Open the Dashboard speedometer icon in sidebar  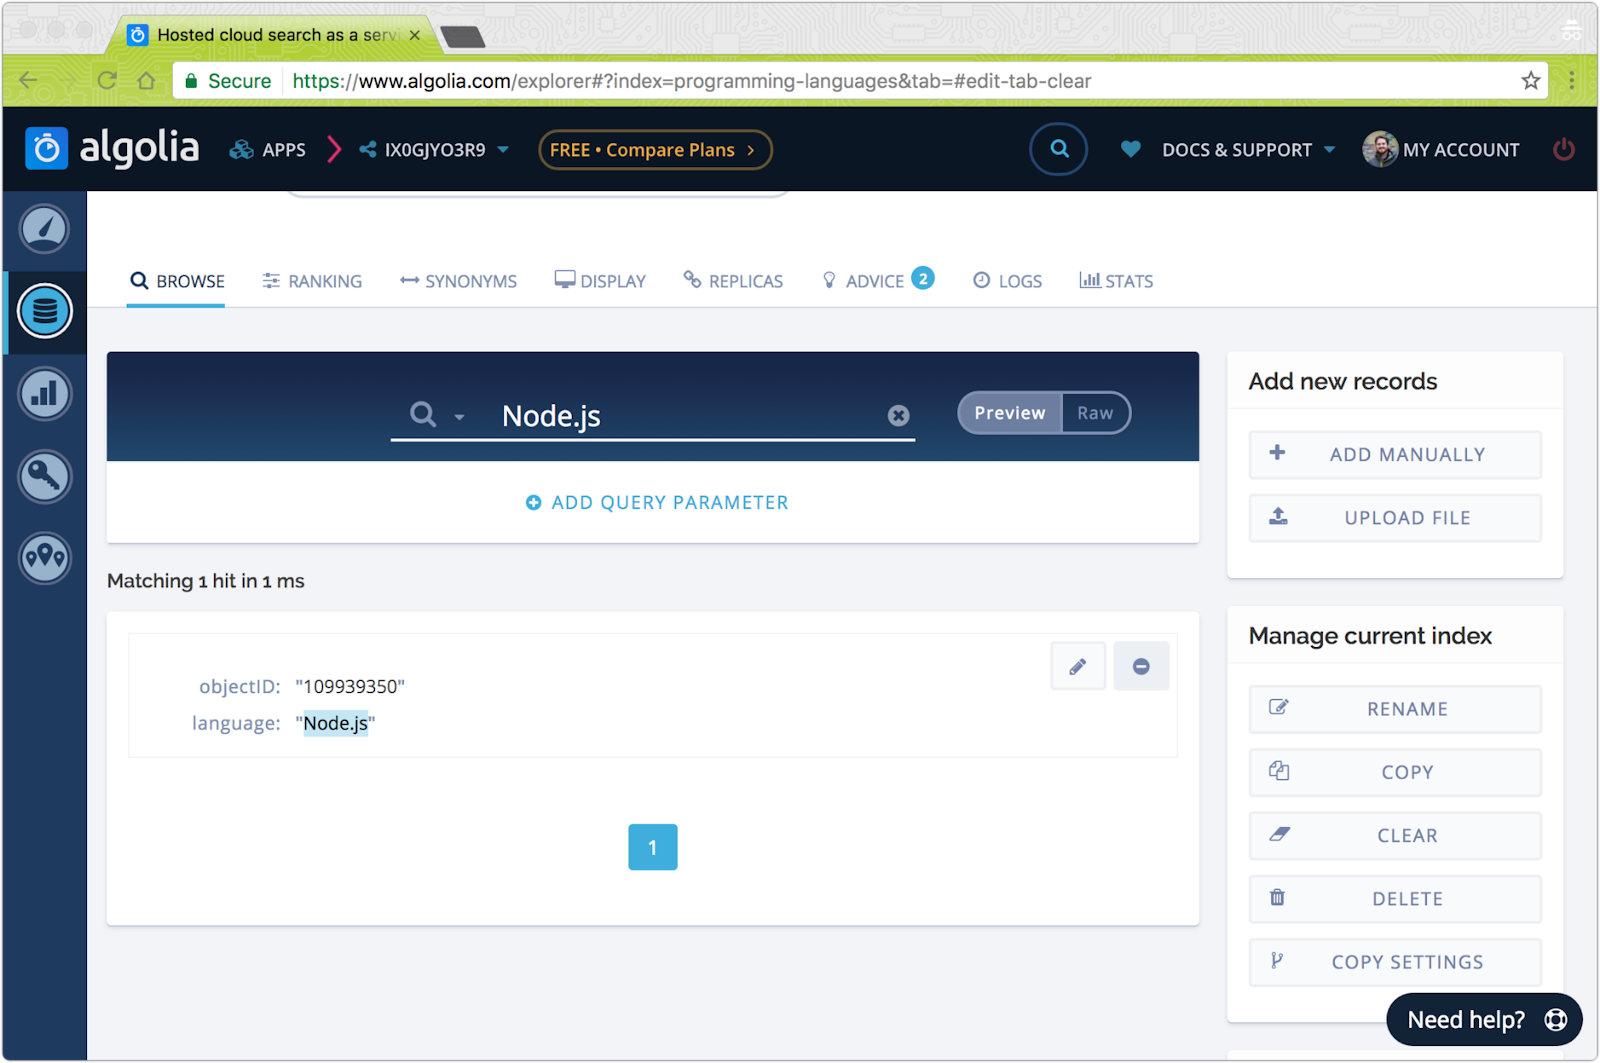click(44, 229)
